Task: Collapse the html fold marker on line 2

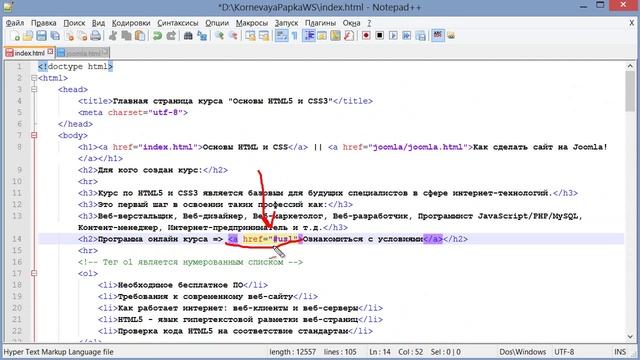Action: pos(34,78)
